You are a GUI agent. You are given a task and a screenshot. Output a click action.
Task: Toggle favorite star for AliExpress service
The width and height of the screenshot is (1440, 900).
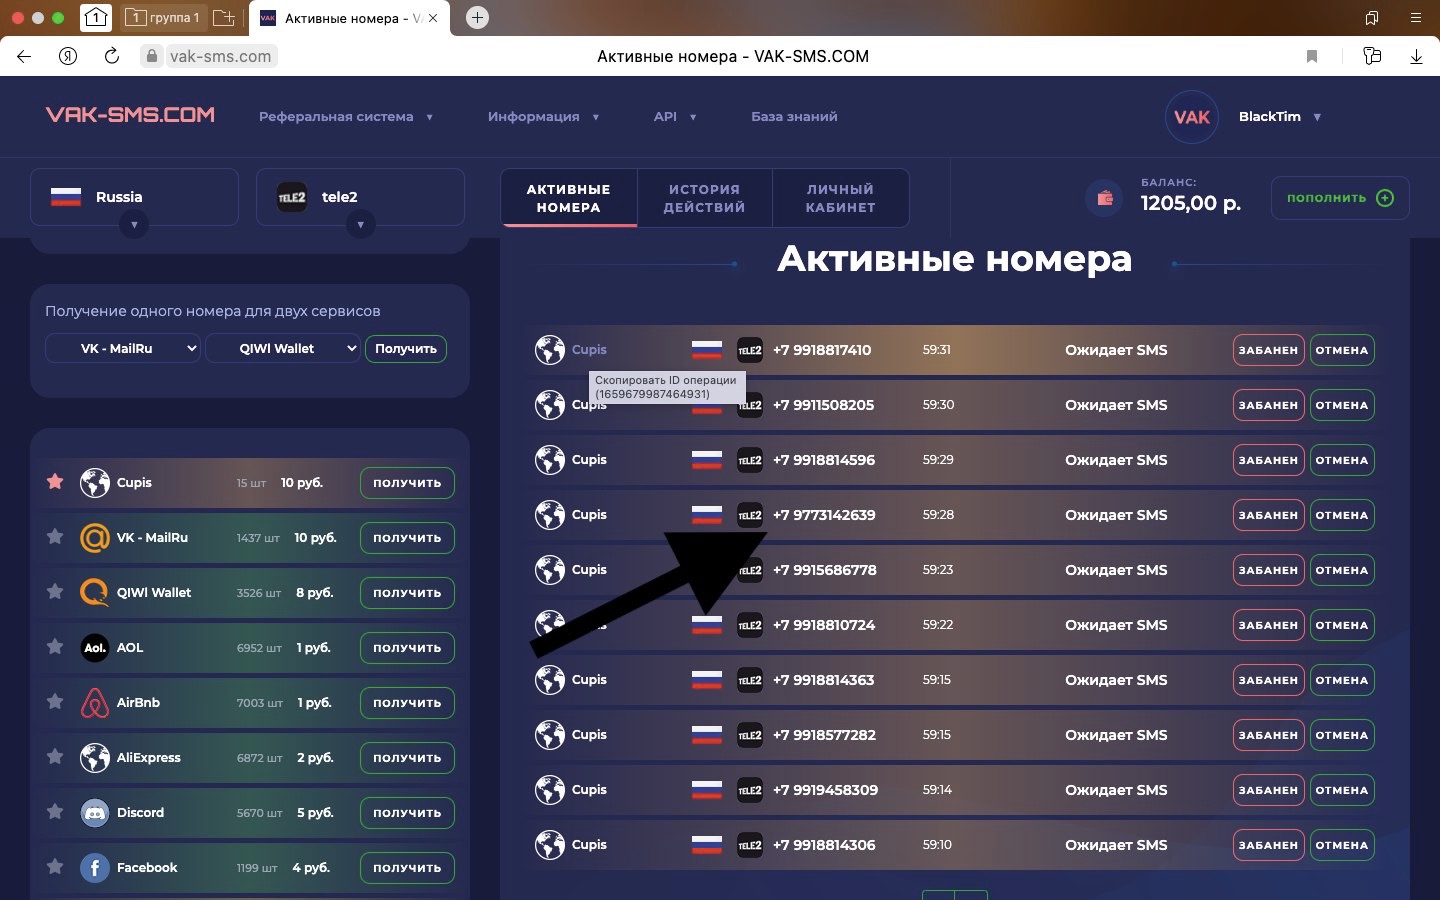55,757
